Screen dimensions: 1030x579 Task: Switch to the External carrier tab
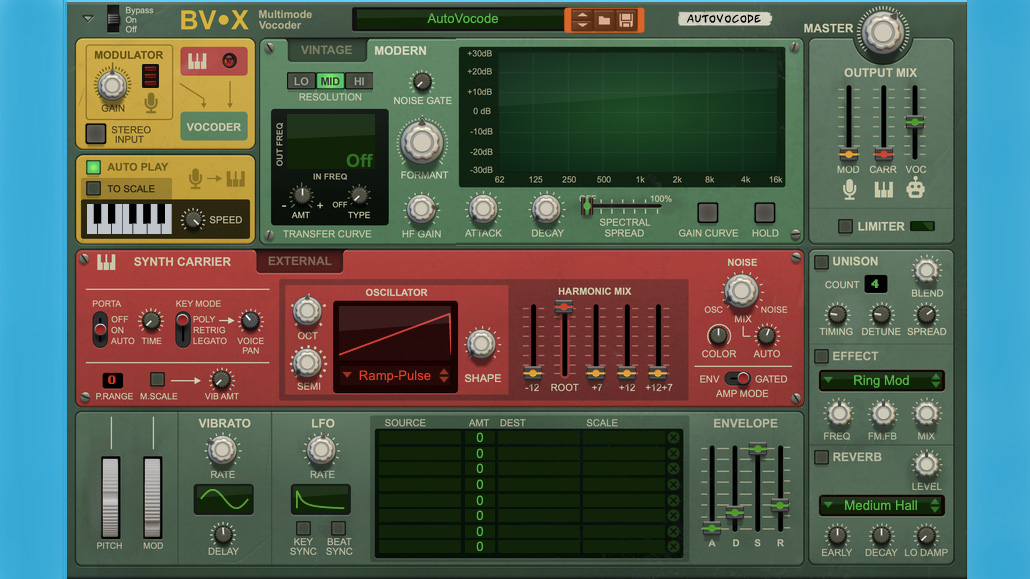tap(299, 262)
